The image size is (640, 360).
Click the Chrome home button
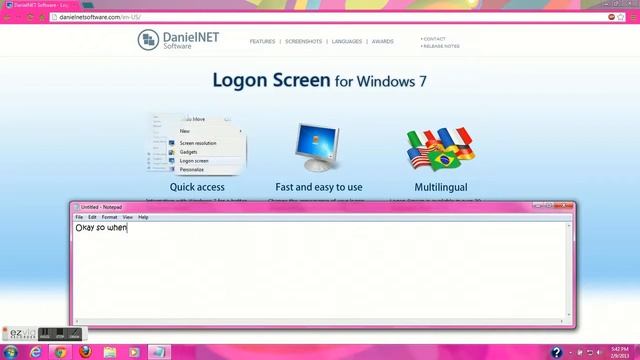pos(42,17)
